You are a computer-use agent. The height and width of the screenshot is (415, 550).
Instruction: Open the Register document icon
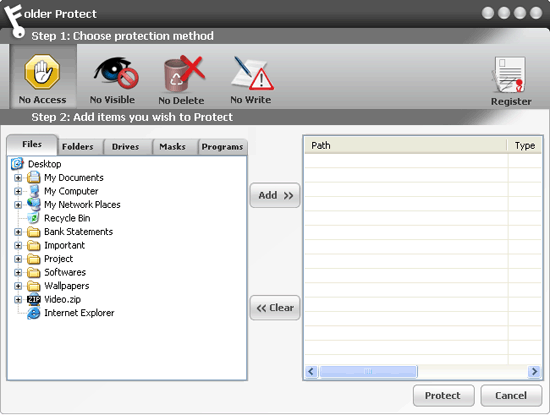coord(509,75)
